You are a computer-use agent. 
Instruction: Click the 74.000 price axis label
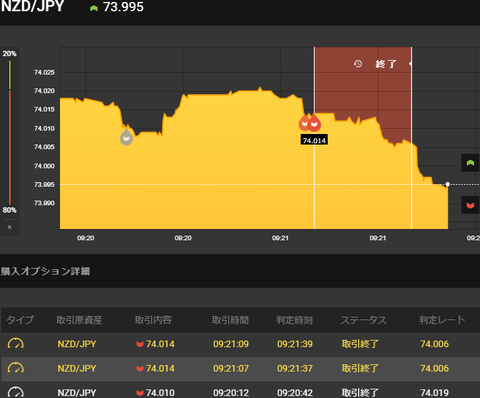pos(44,166)
